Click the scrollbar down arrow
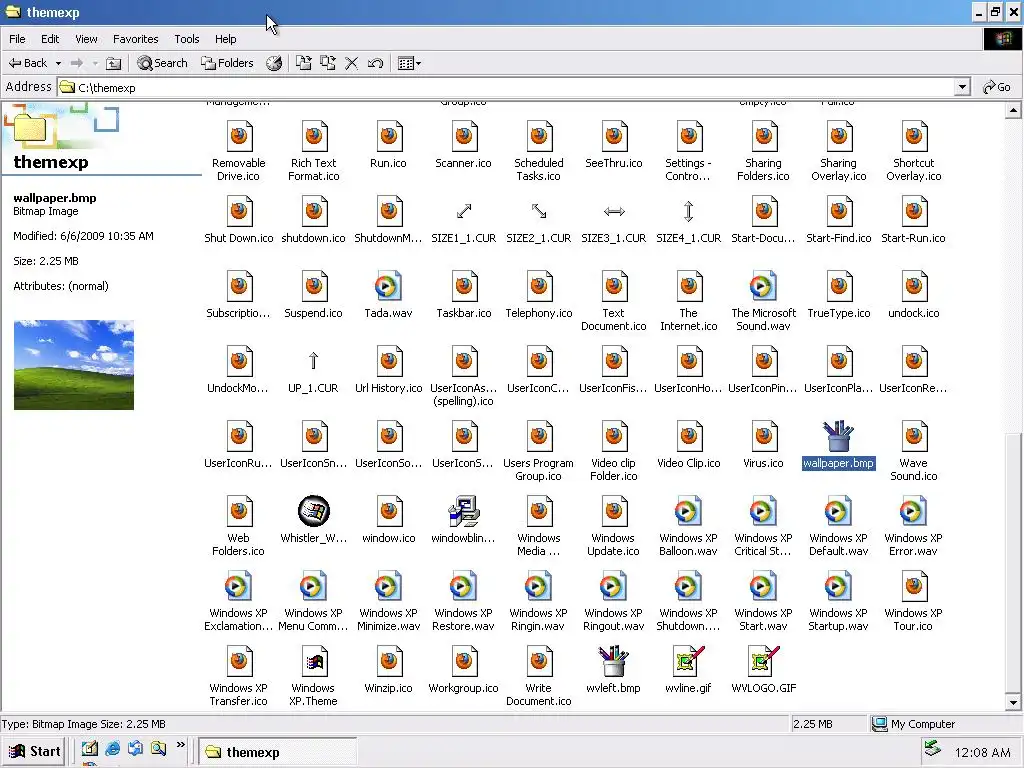Screen dimensions: 1024x768 1013,703
